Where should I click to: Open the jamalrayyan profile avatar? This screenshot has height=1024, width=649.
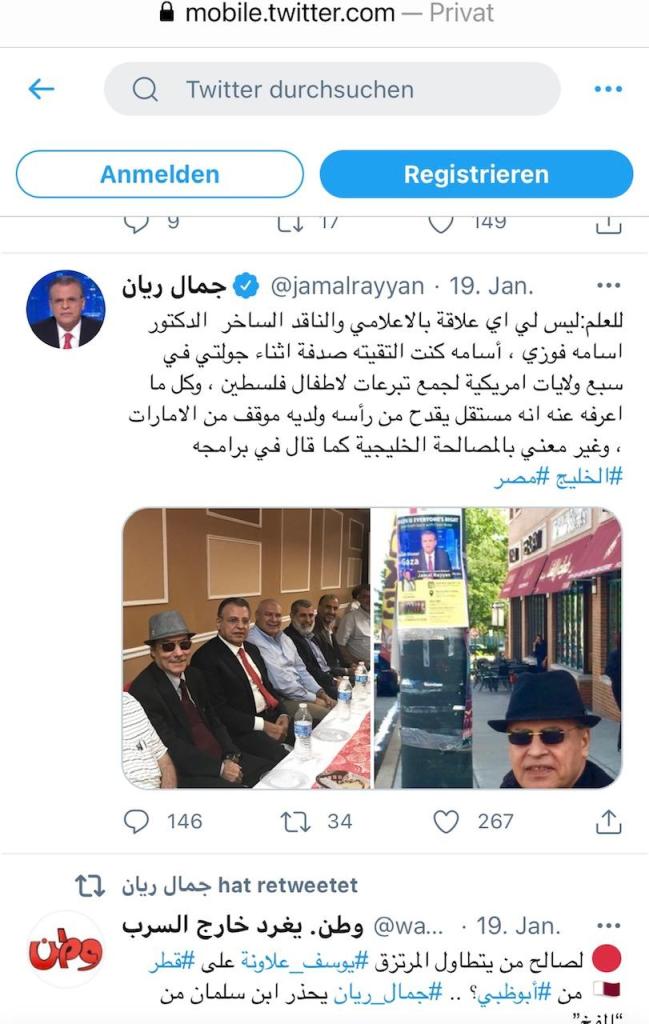click(x=65, y=310)
